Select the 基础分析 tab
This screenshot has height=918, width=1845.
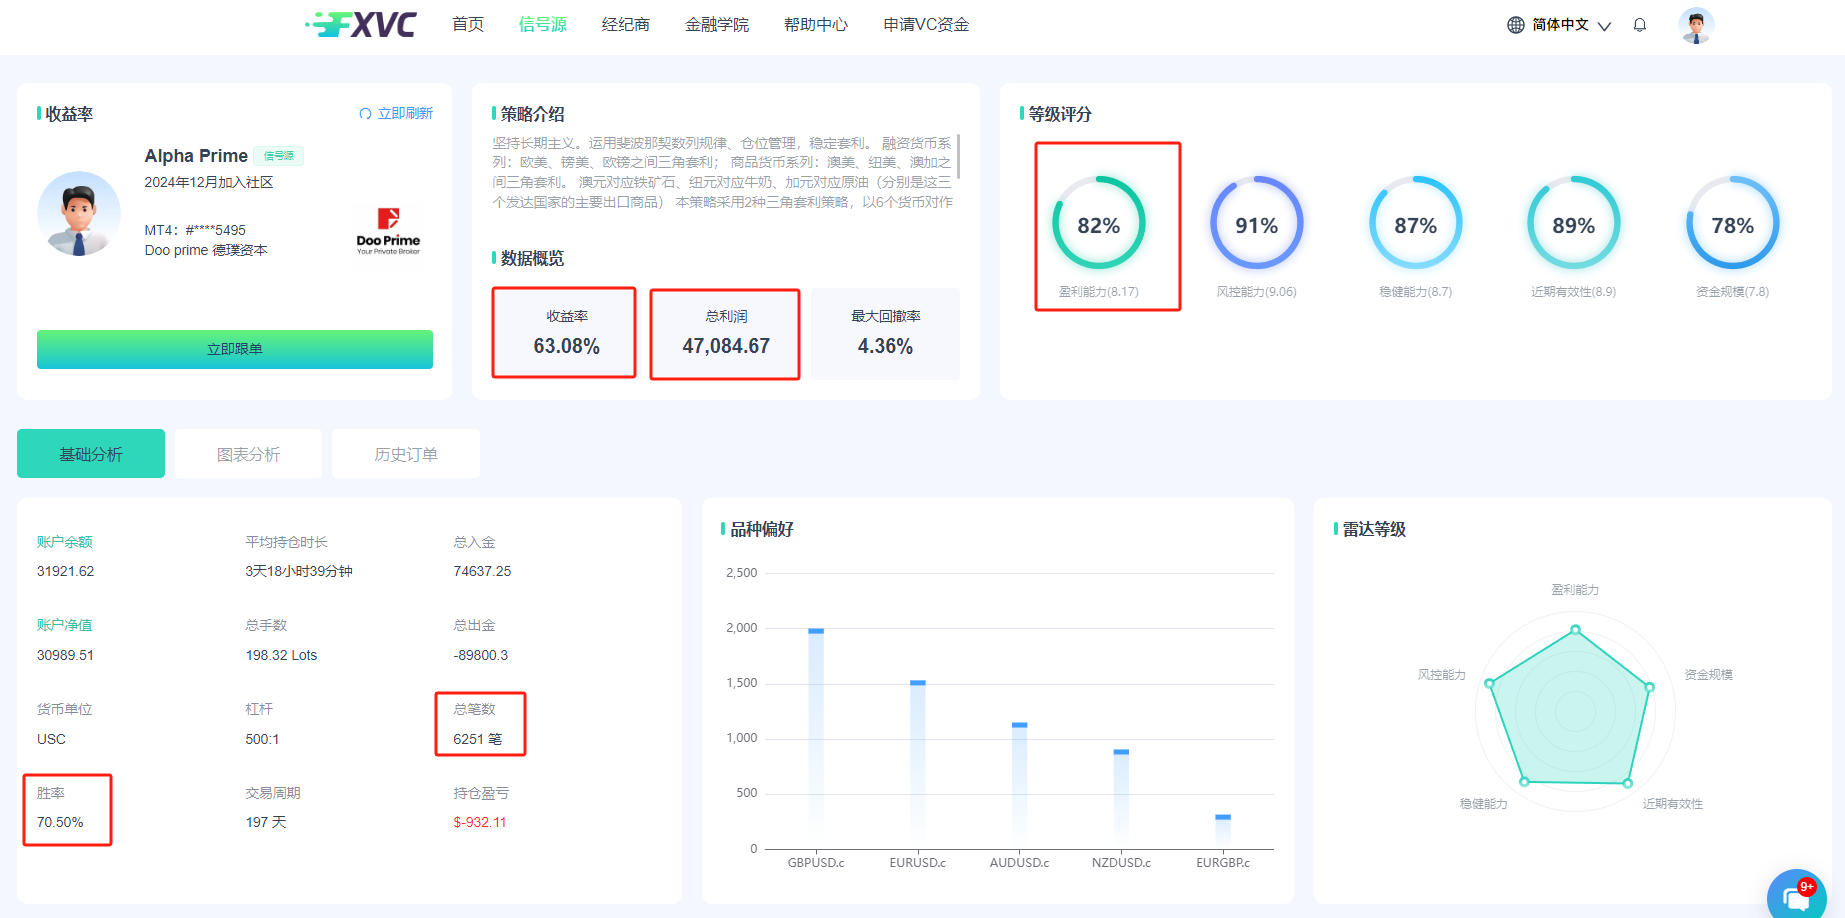click(91, 454)
